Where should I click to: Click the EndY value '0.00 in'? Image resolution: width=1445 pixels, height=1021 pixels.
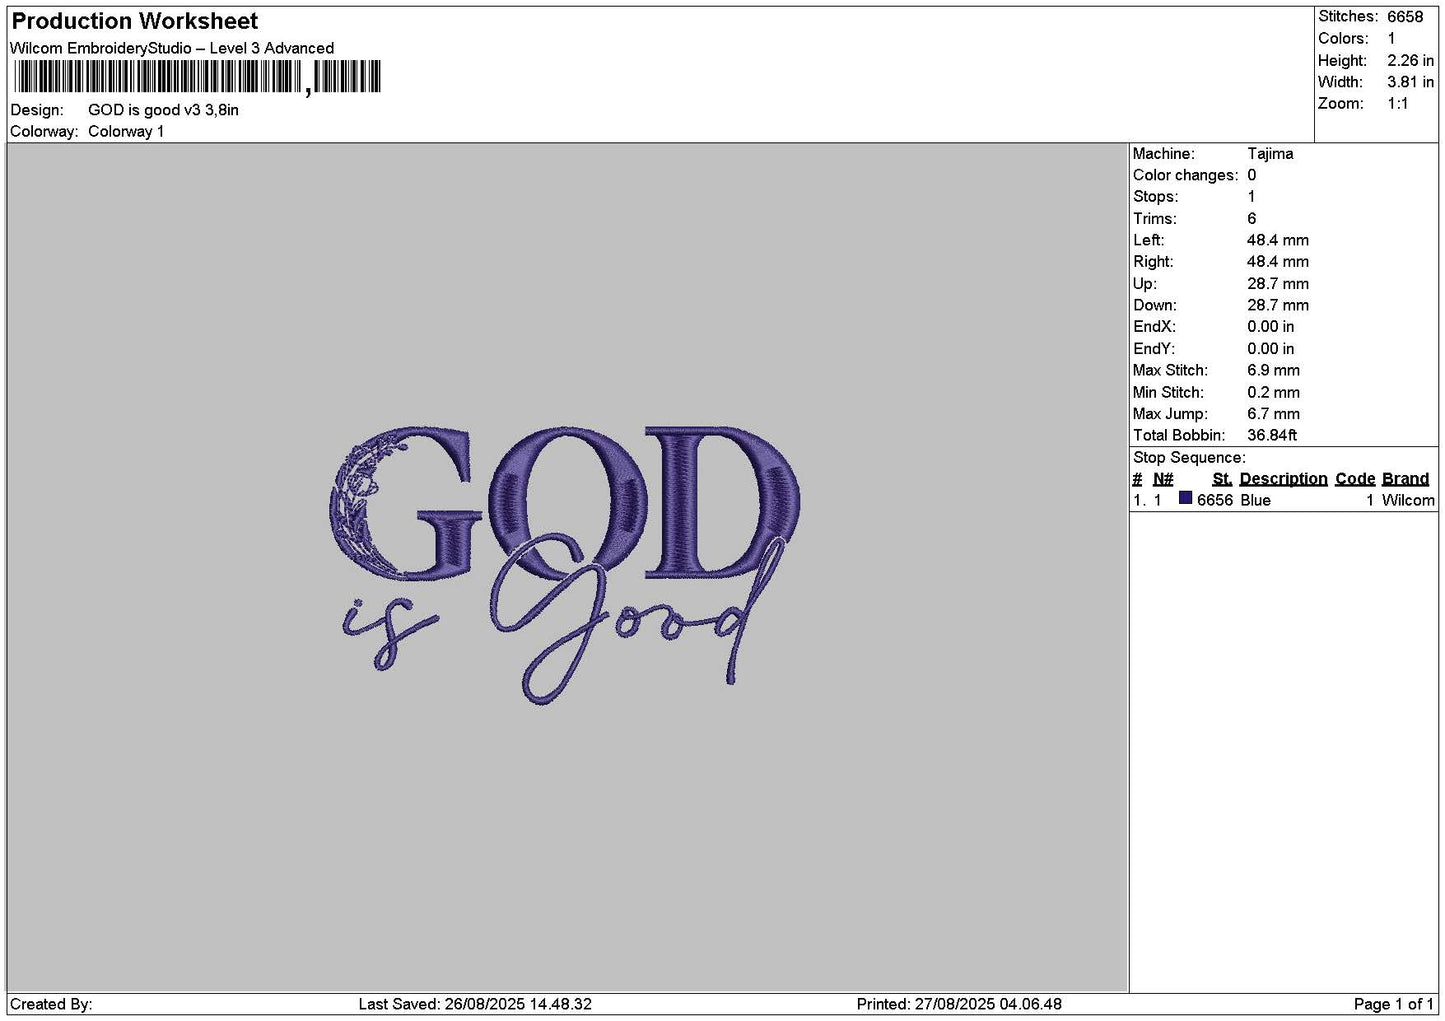point(1270,349)
